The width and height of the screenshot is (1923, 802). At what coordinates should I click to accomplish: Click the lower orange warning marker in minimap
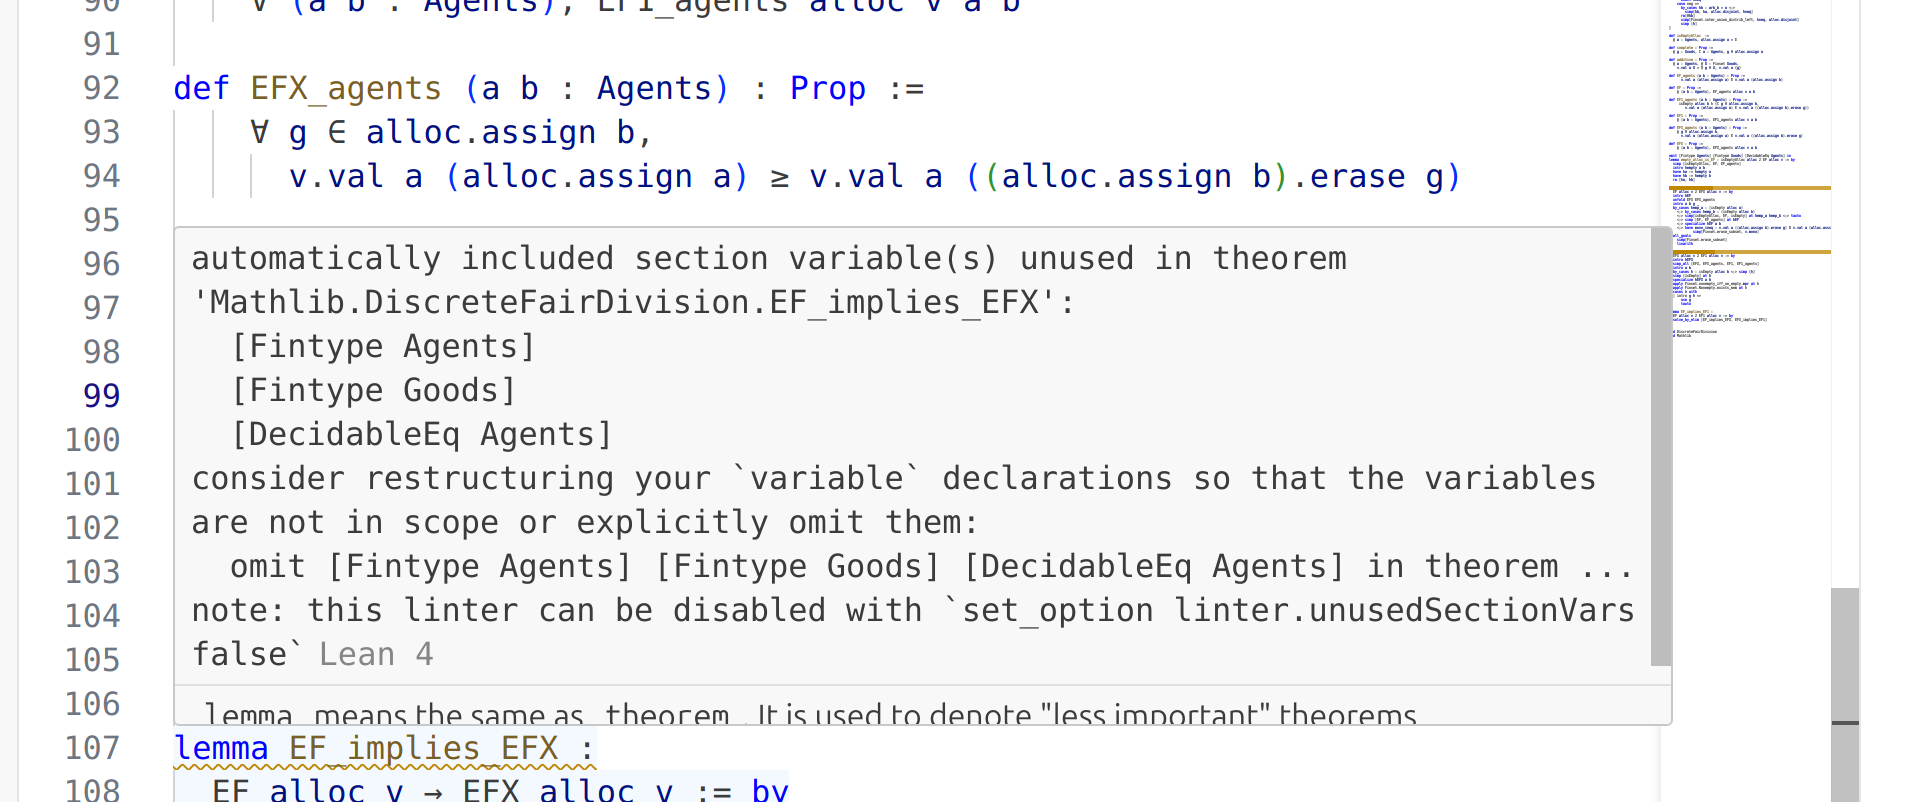(x=1750, y=252)
